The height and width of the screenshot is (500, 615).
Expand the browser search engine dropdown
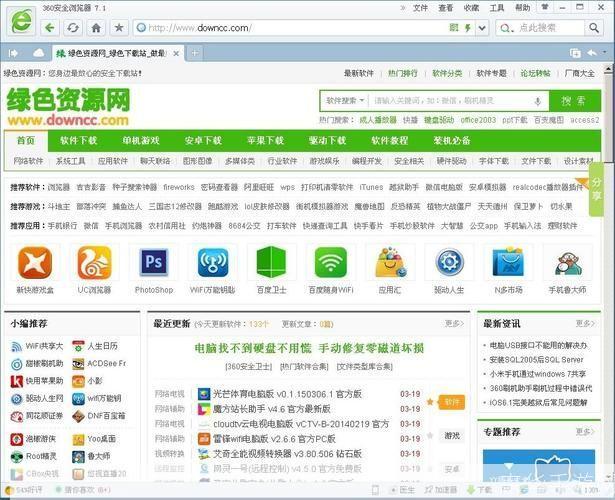506,28
